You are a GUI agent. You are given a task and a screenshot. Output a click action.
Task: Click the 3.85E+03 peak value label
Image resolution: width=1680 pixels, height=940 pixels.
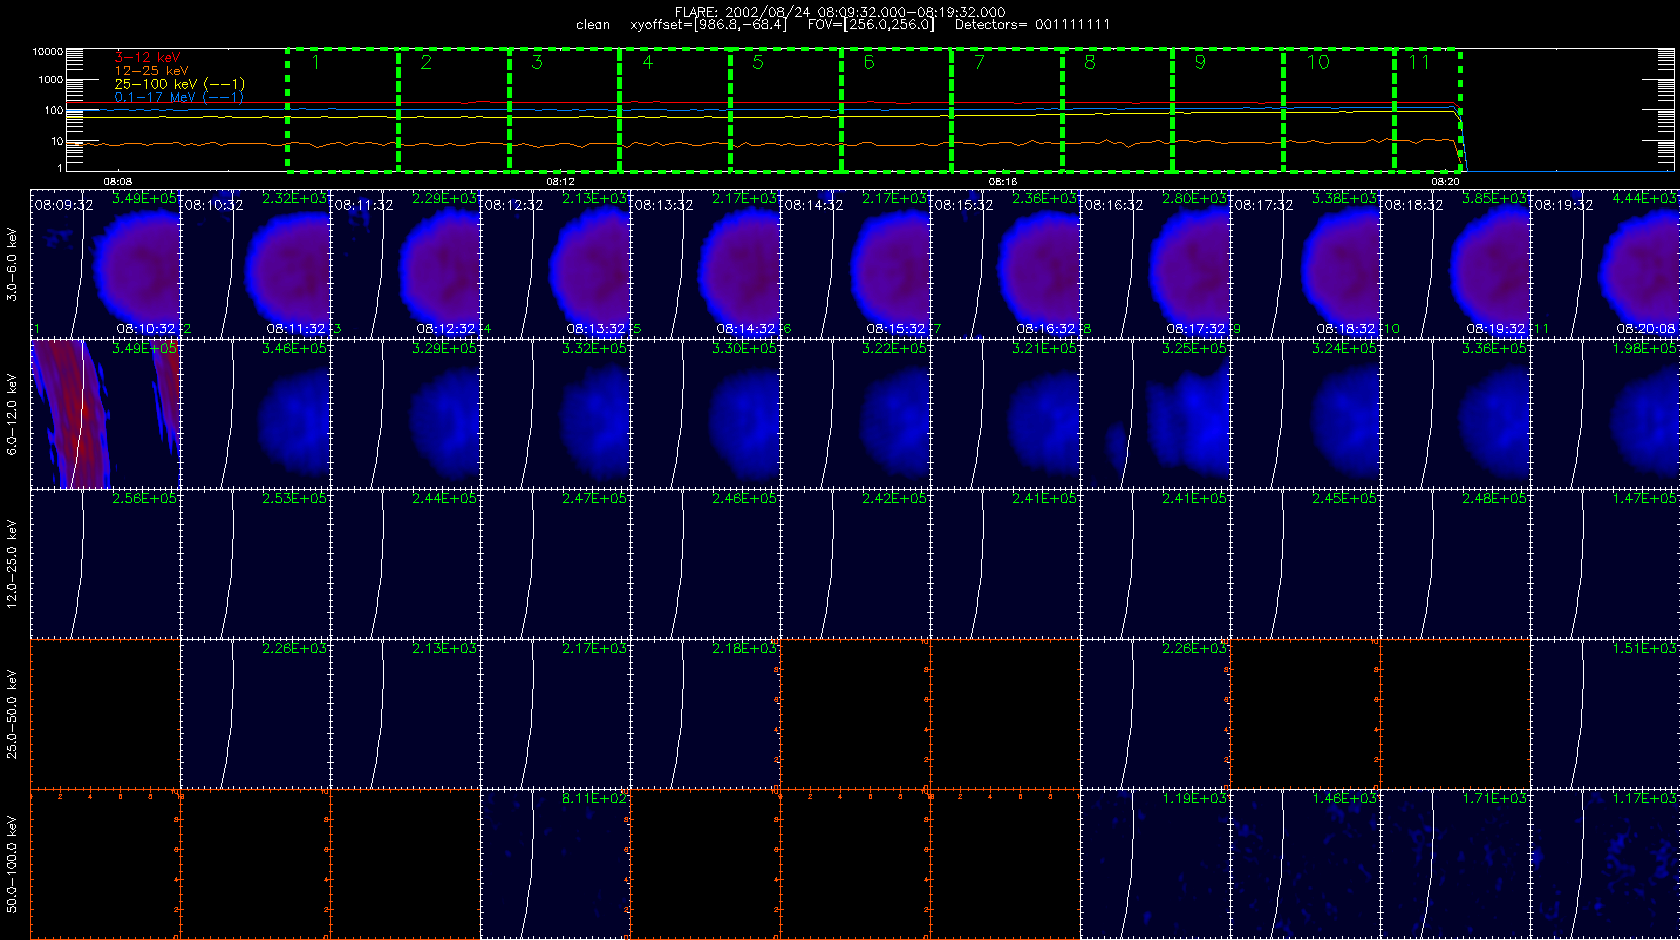(1495, 199)
